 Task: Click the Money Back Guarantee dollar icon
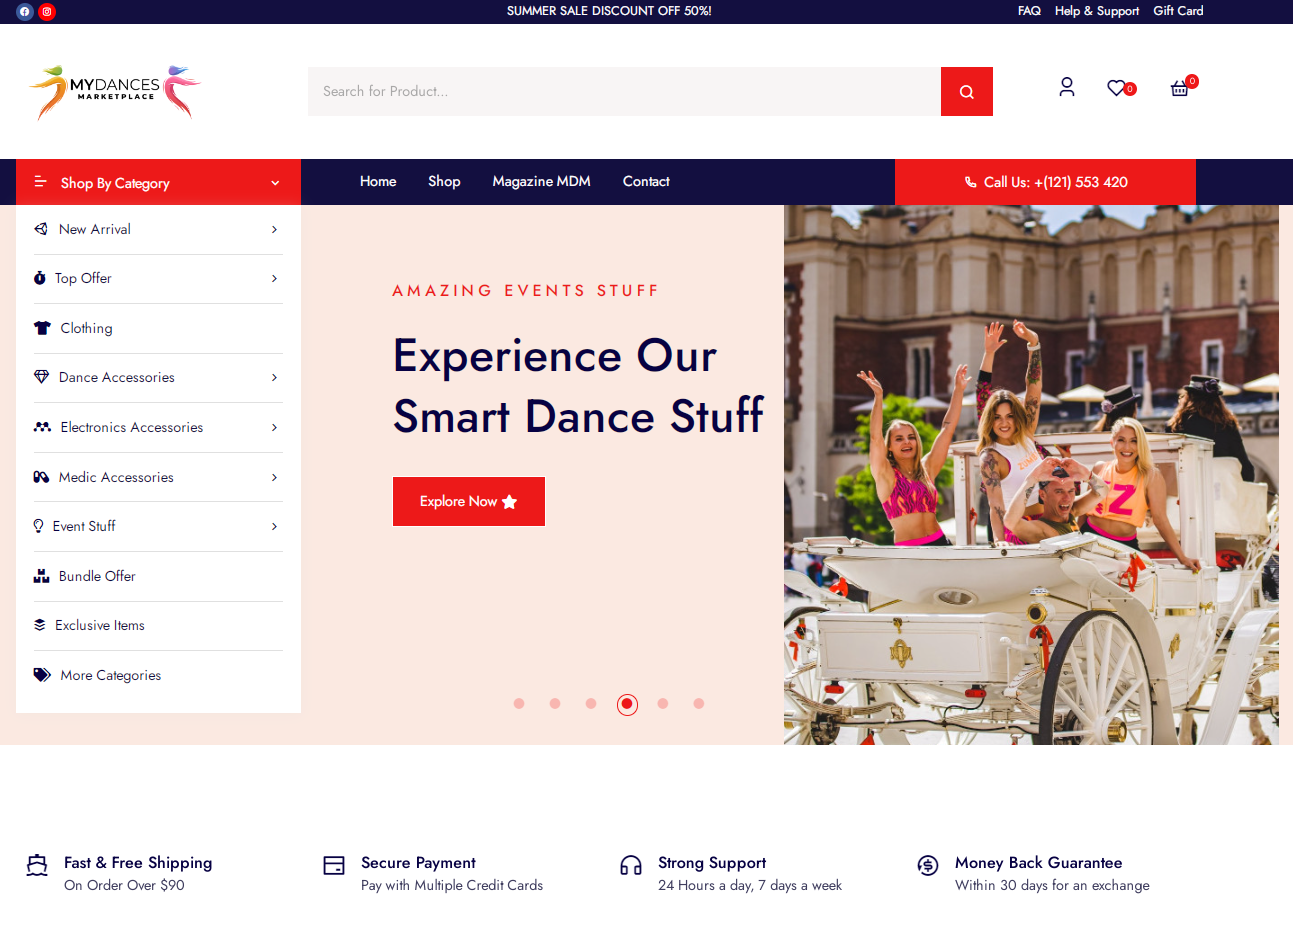click(x=928, y=865)
